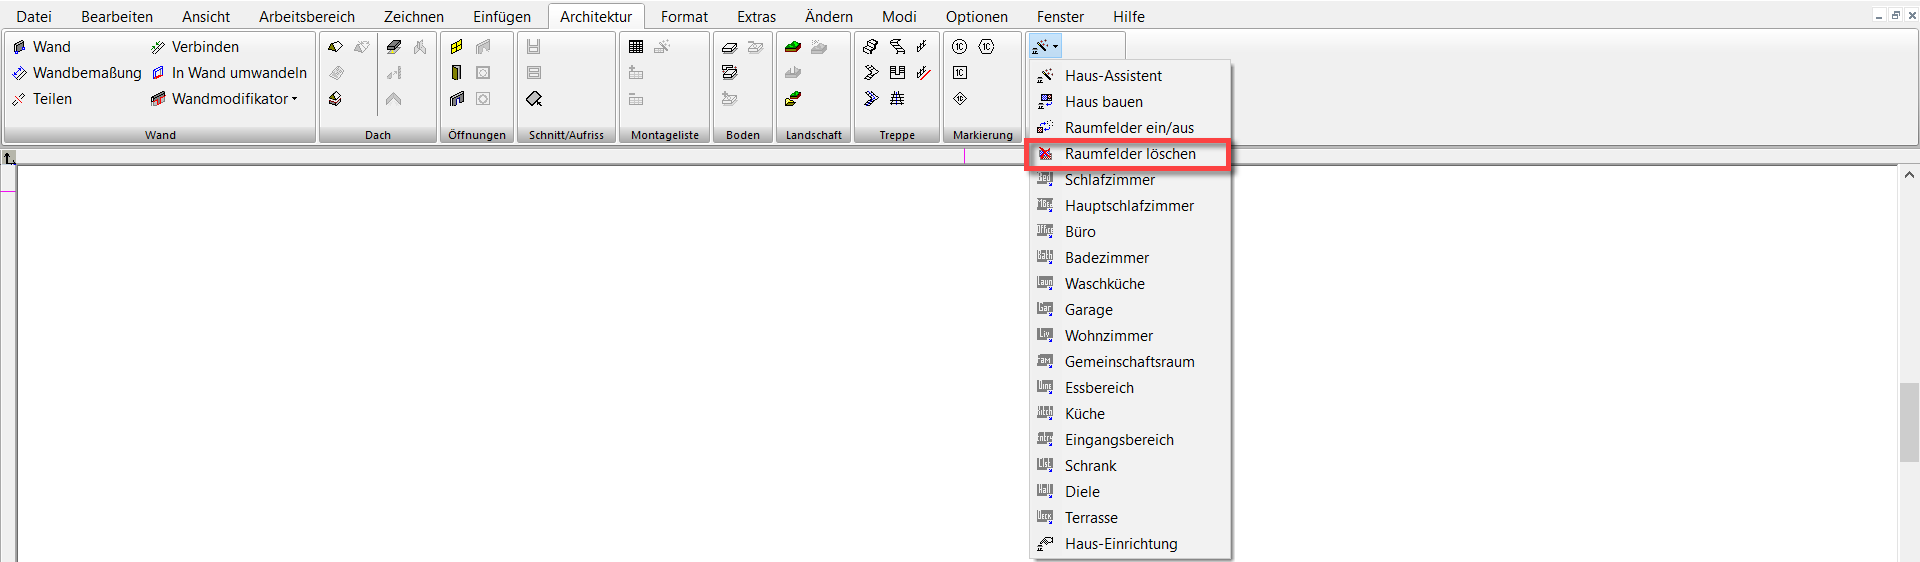Switch to the Einfügen tab
The image size is (1920, 562).
click(x=502, y=17)
